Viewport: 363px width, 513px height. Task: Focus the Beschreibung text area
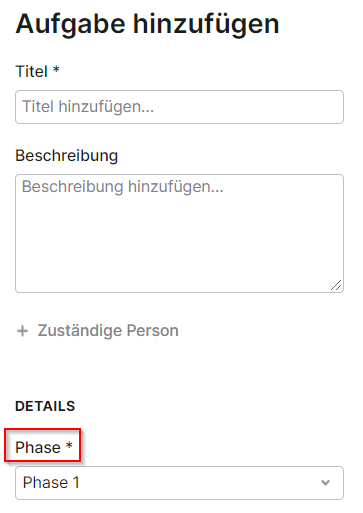179,233
